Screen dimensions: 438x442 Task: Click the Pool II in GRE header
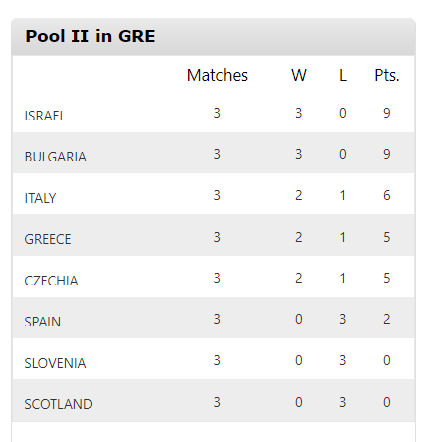coord(90,36)
